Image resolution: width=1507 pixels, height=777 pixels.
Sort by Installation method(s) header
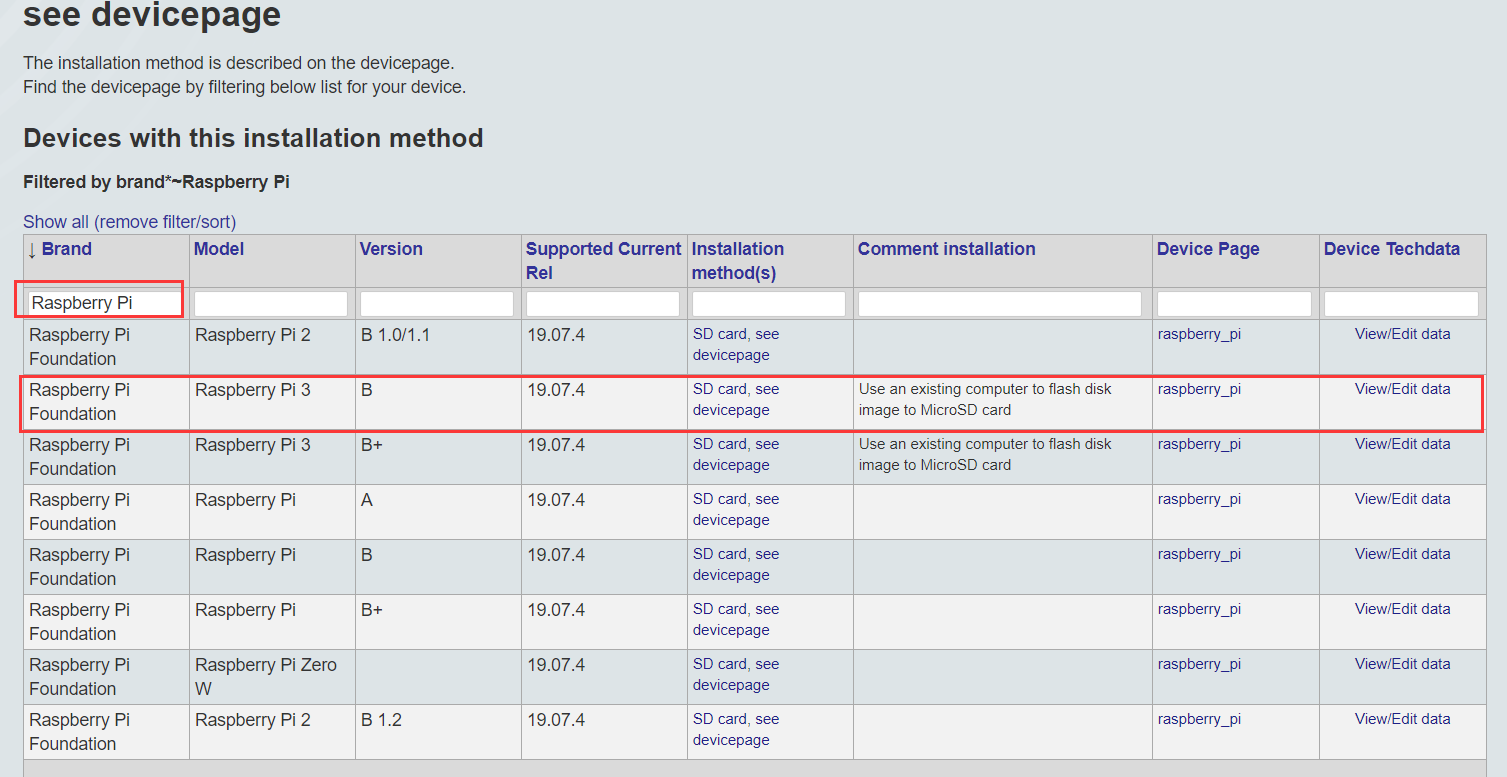click(x=738, y=261)
